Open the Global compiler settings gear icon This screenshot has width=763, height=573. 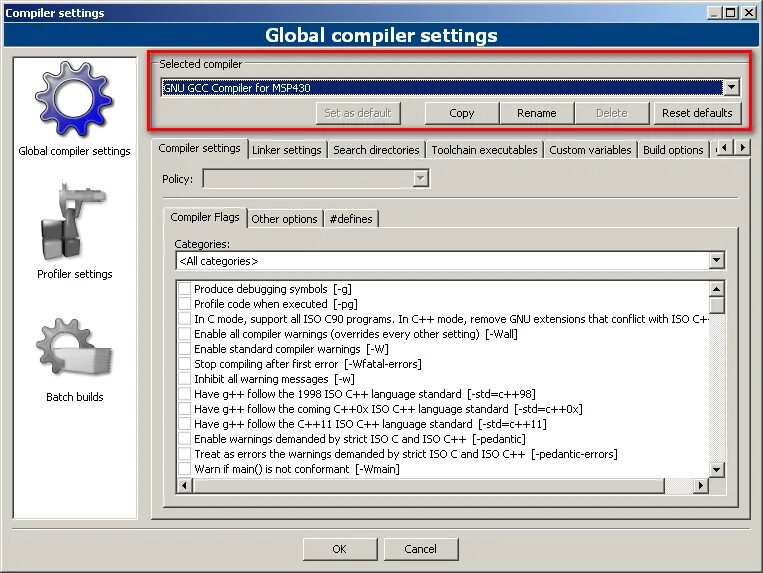coord(74,99)
